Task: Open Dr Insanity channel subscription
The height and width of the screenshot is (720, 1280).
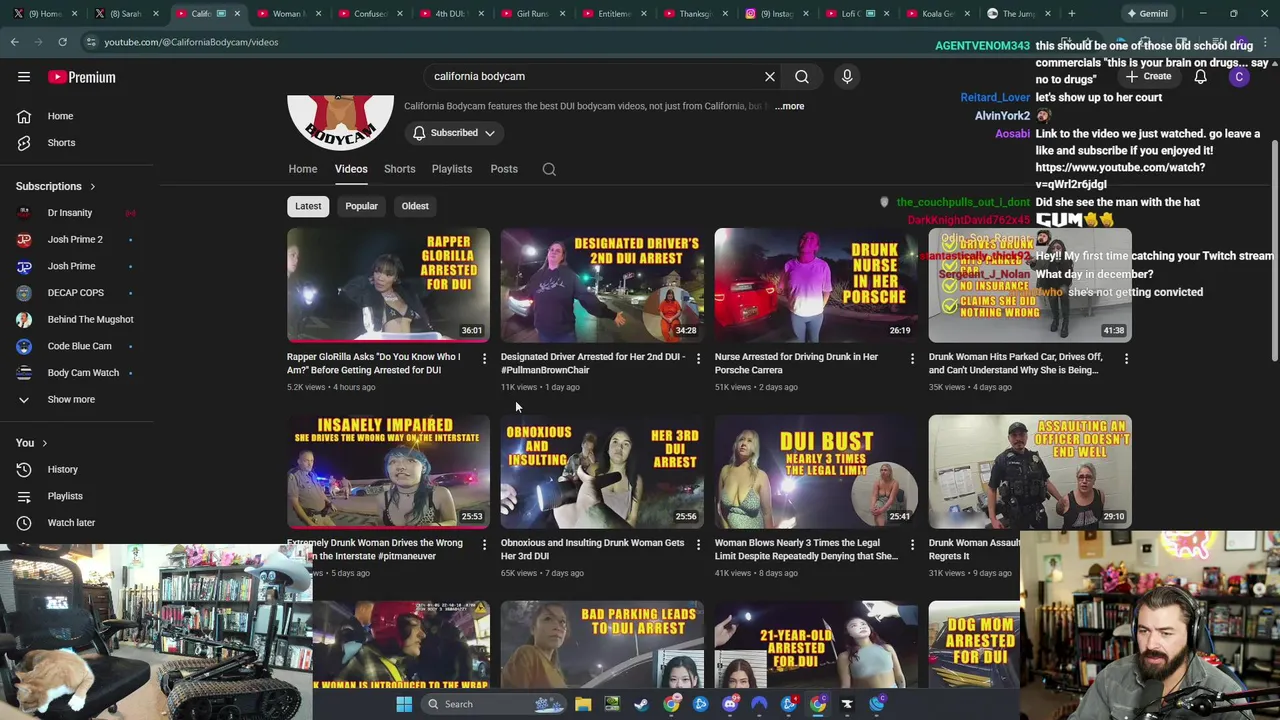Action: point(70,213)
